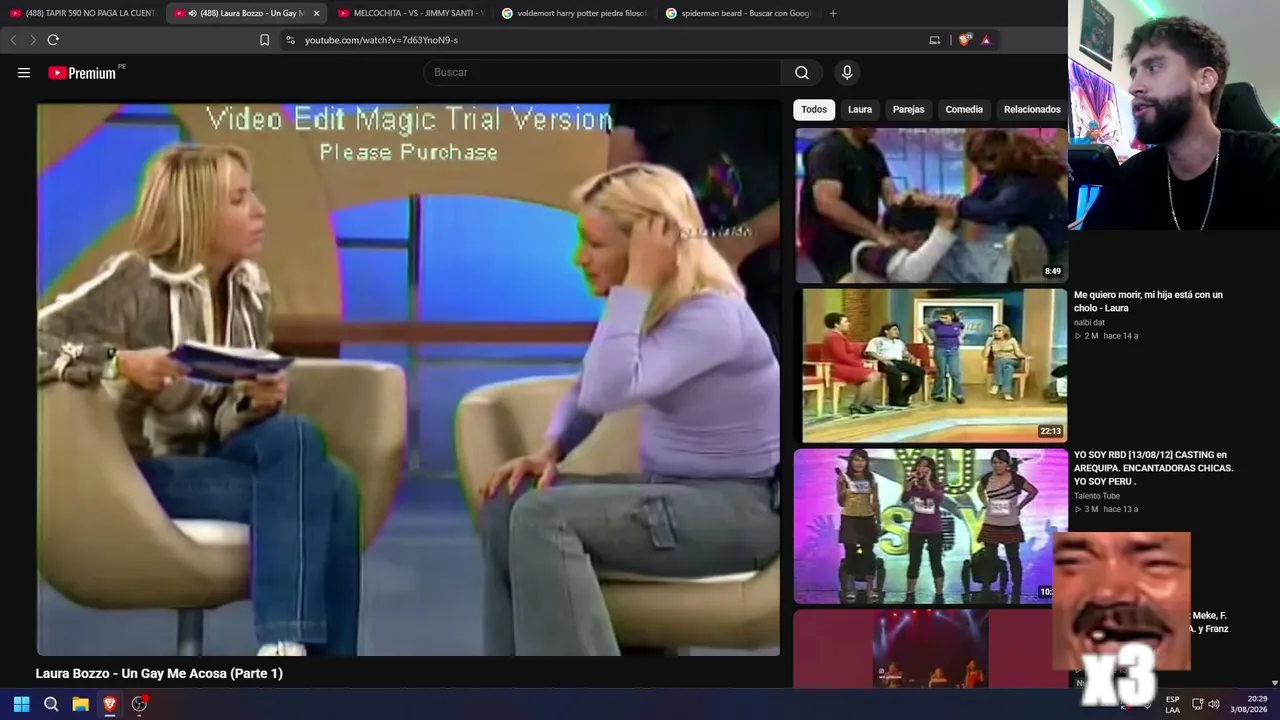This screenshot has width=1280, height=720.
Task: Select the Comedia filter chip
Action: [964, 109]
